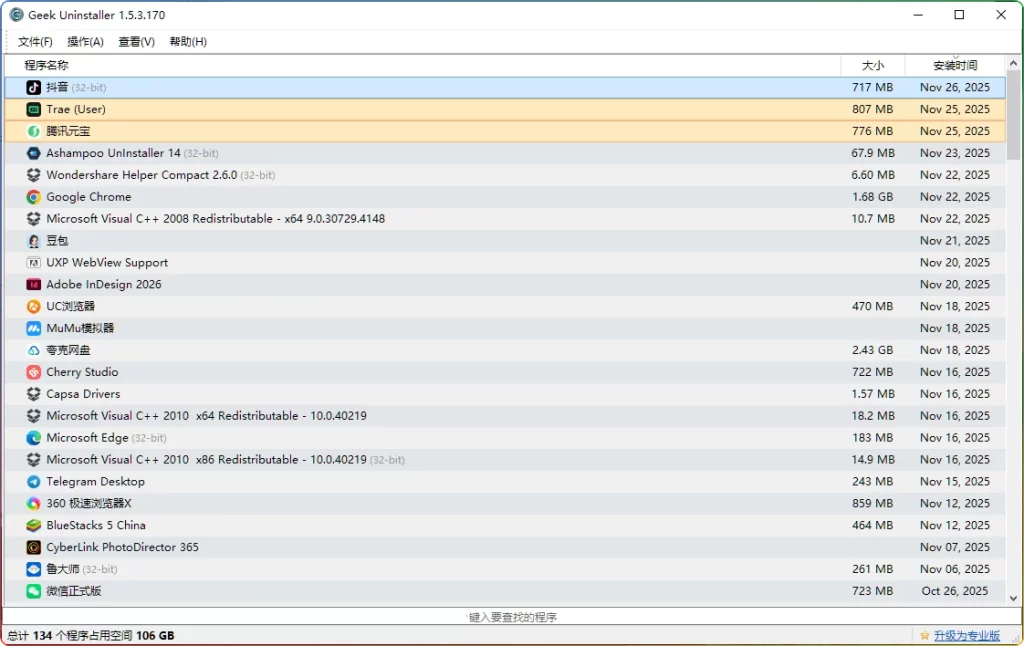Select the Telegram Desktop icon

pos(31,481)
